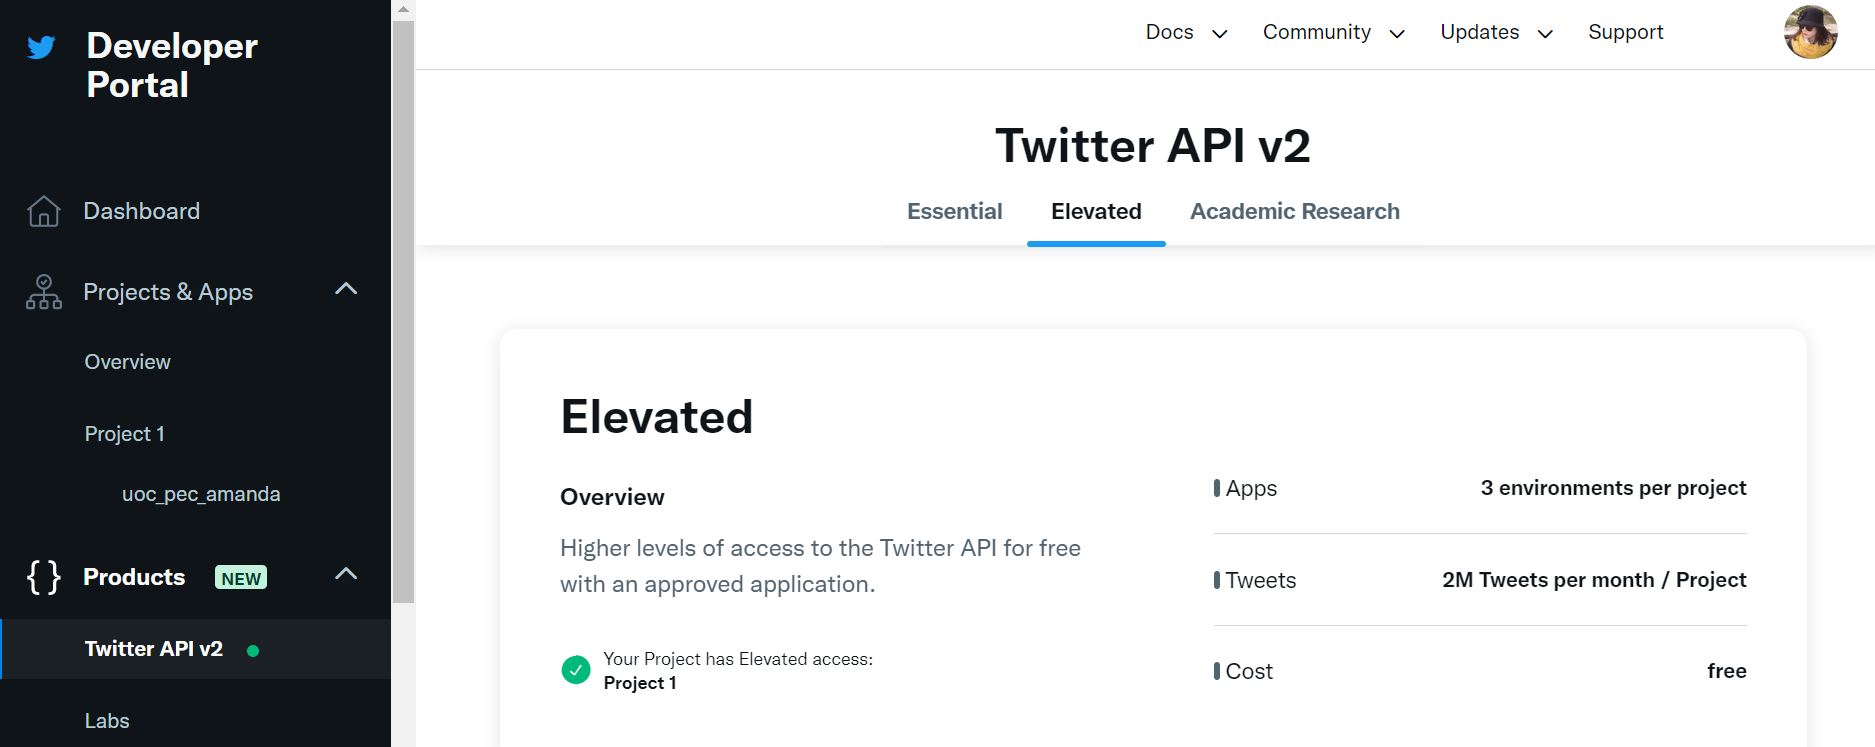Image resolution: width=1875 pixels, height=747 pixels.
Task: Click the Dashboard home icon
Action: click(x=43, y=211)
